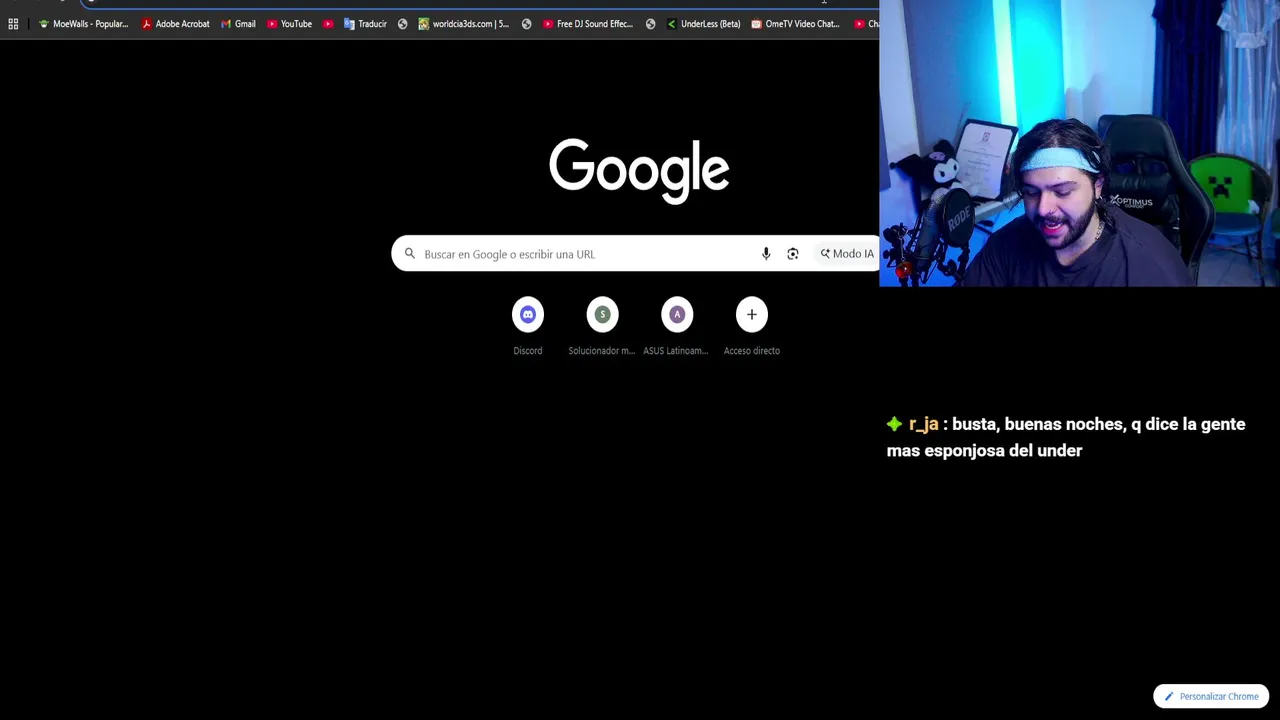Click the chat message 'busta, buenas noches'
This screenshot has width=1280, height=720.
(1065, 437)
